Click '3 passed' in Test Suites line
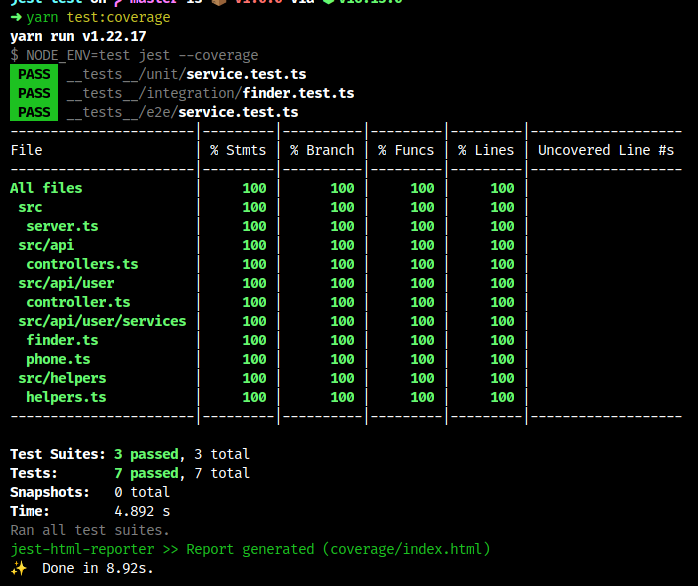698x586 pixels. coord(147,454)
